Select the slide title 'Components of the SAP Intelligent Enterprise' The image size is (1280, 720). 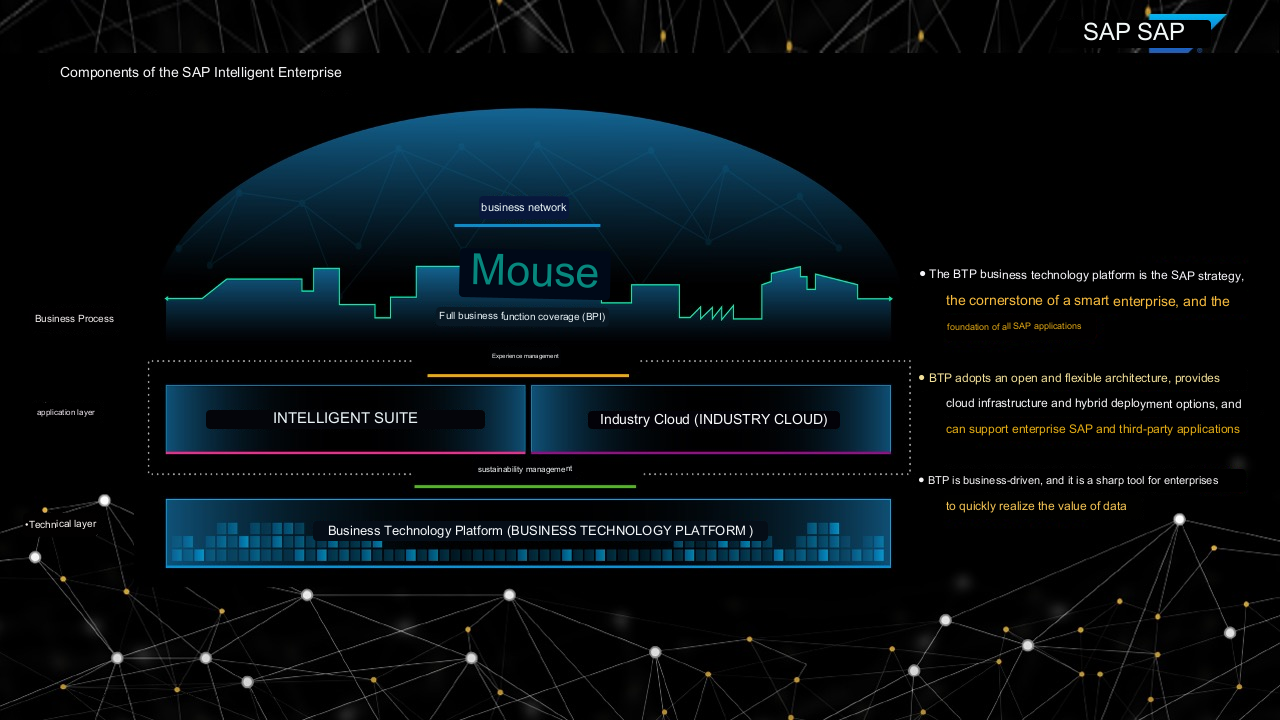(201, 73)
